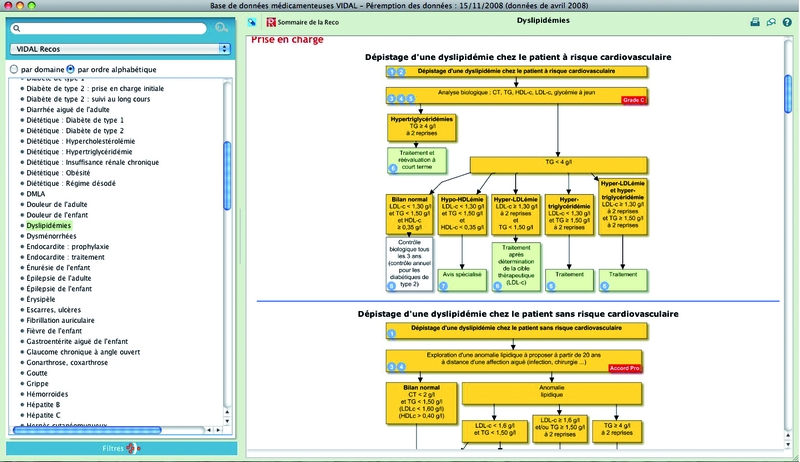Click the magnifier search button
Image resolution: width=800 pixels, height=462 pixels.
(x=220, y=28)
